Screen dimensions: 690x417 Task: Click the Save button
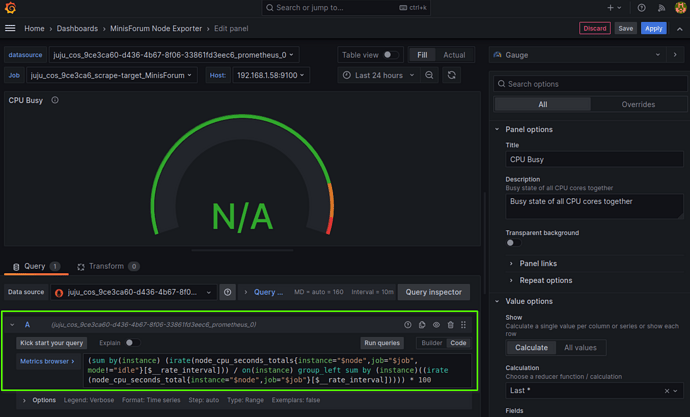point(625,28)
